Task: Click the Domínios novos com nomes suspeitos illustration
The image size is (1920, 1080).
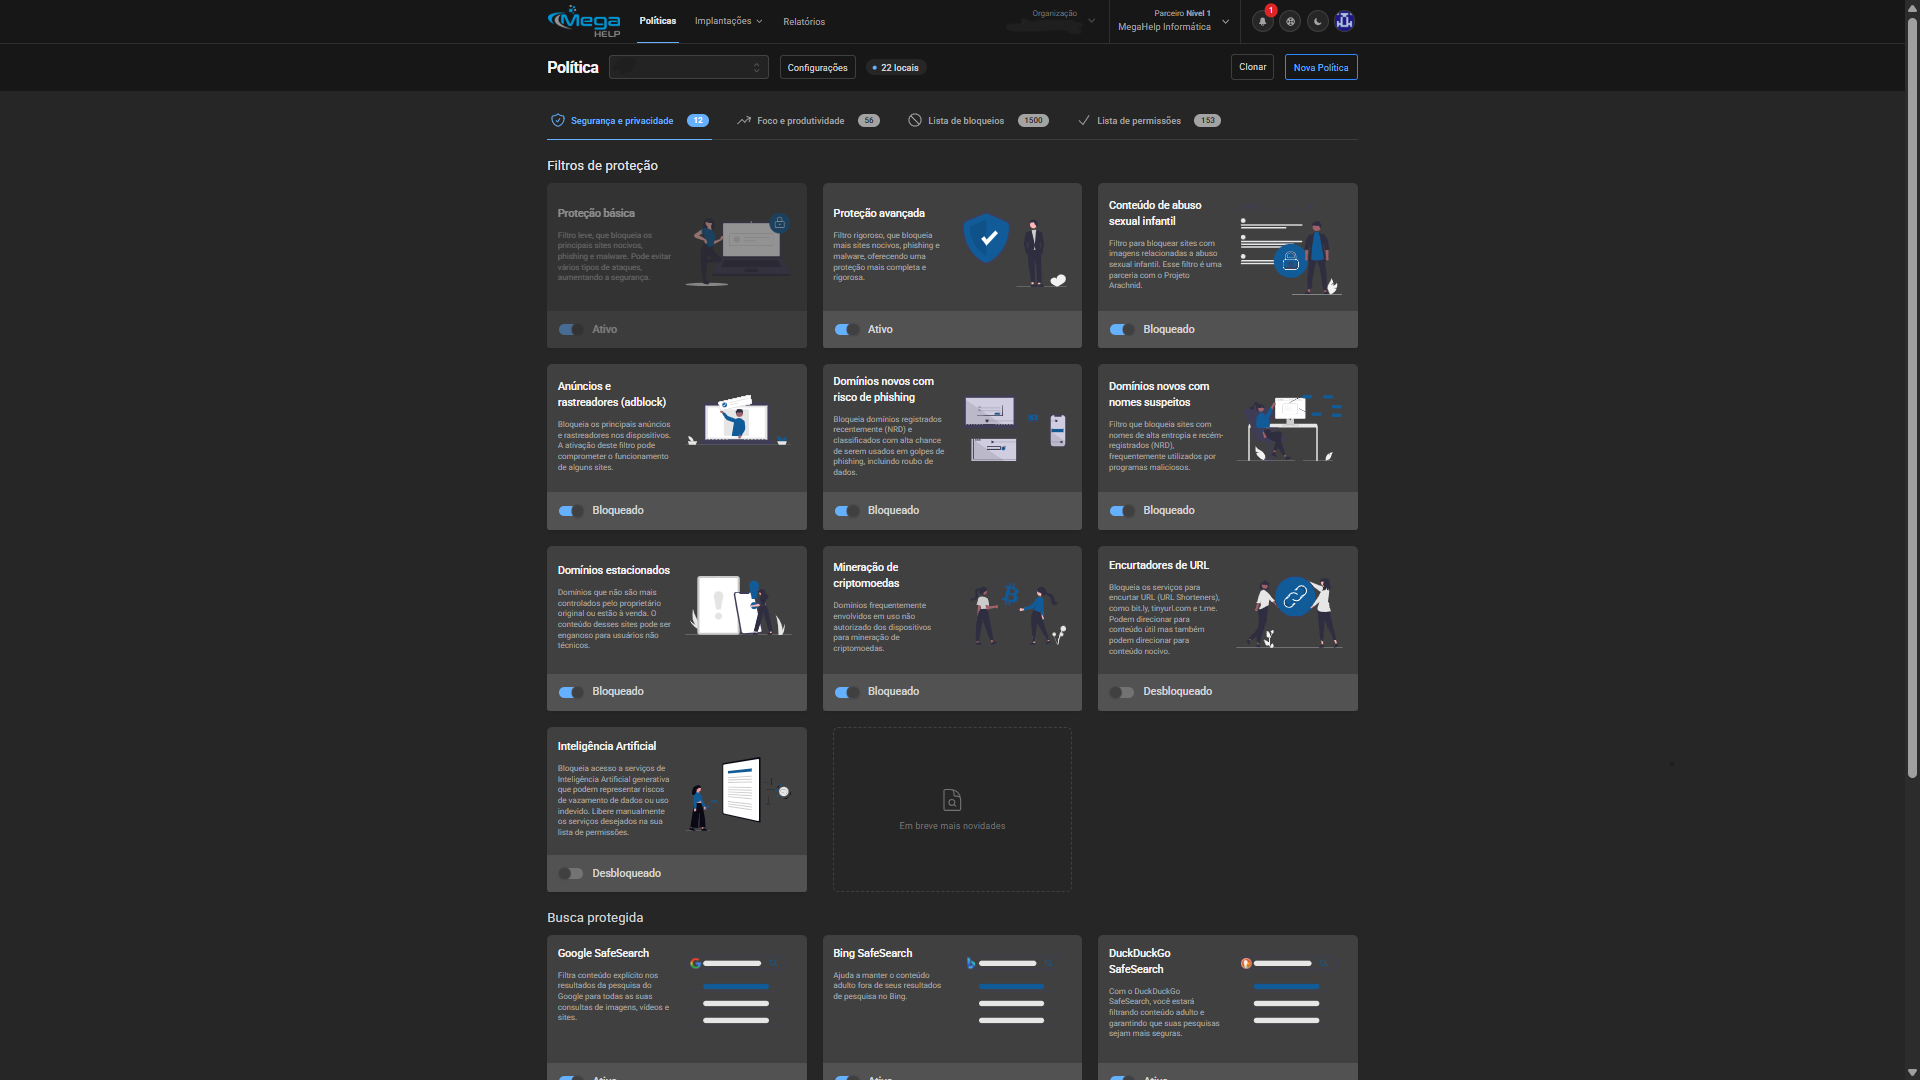Action: pos(1289,427)
